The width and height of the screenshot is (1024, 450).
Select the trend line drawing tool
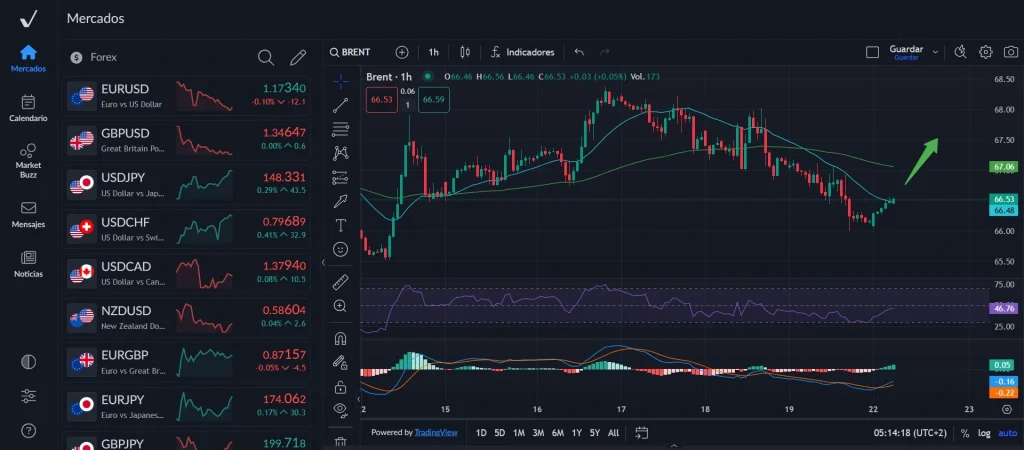coord(341,103)
